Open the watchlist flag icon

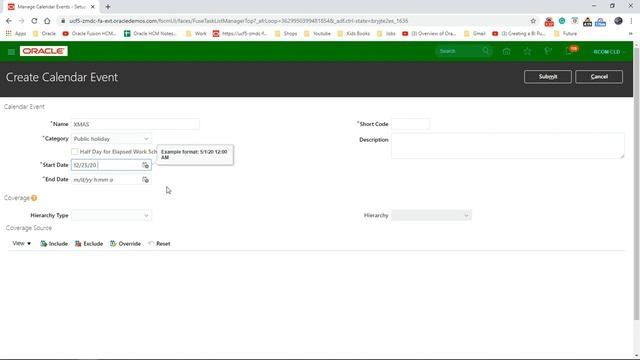tap(548, 51)
